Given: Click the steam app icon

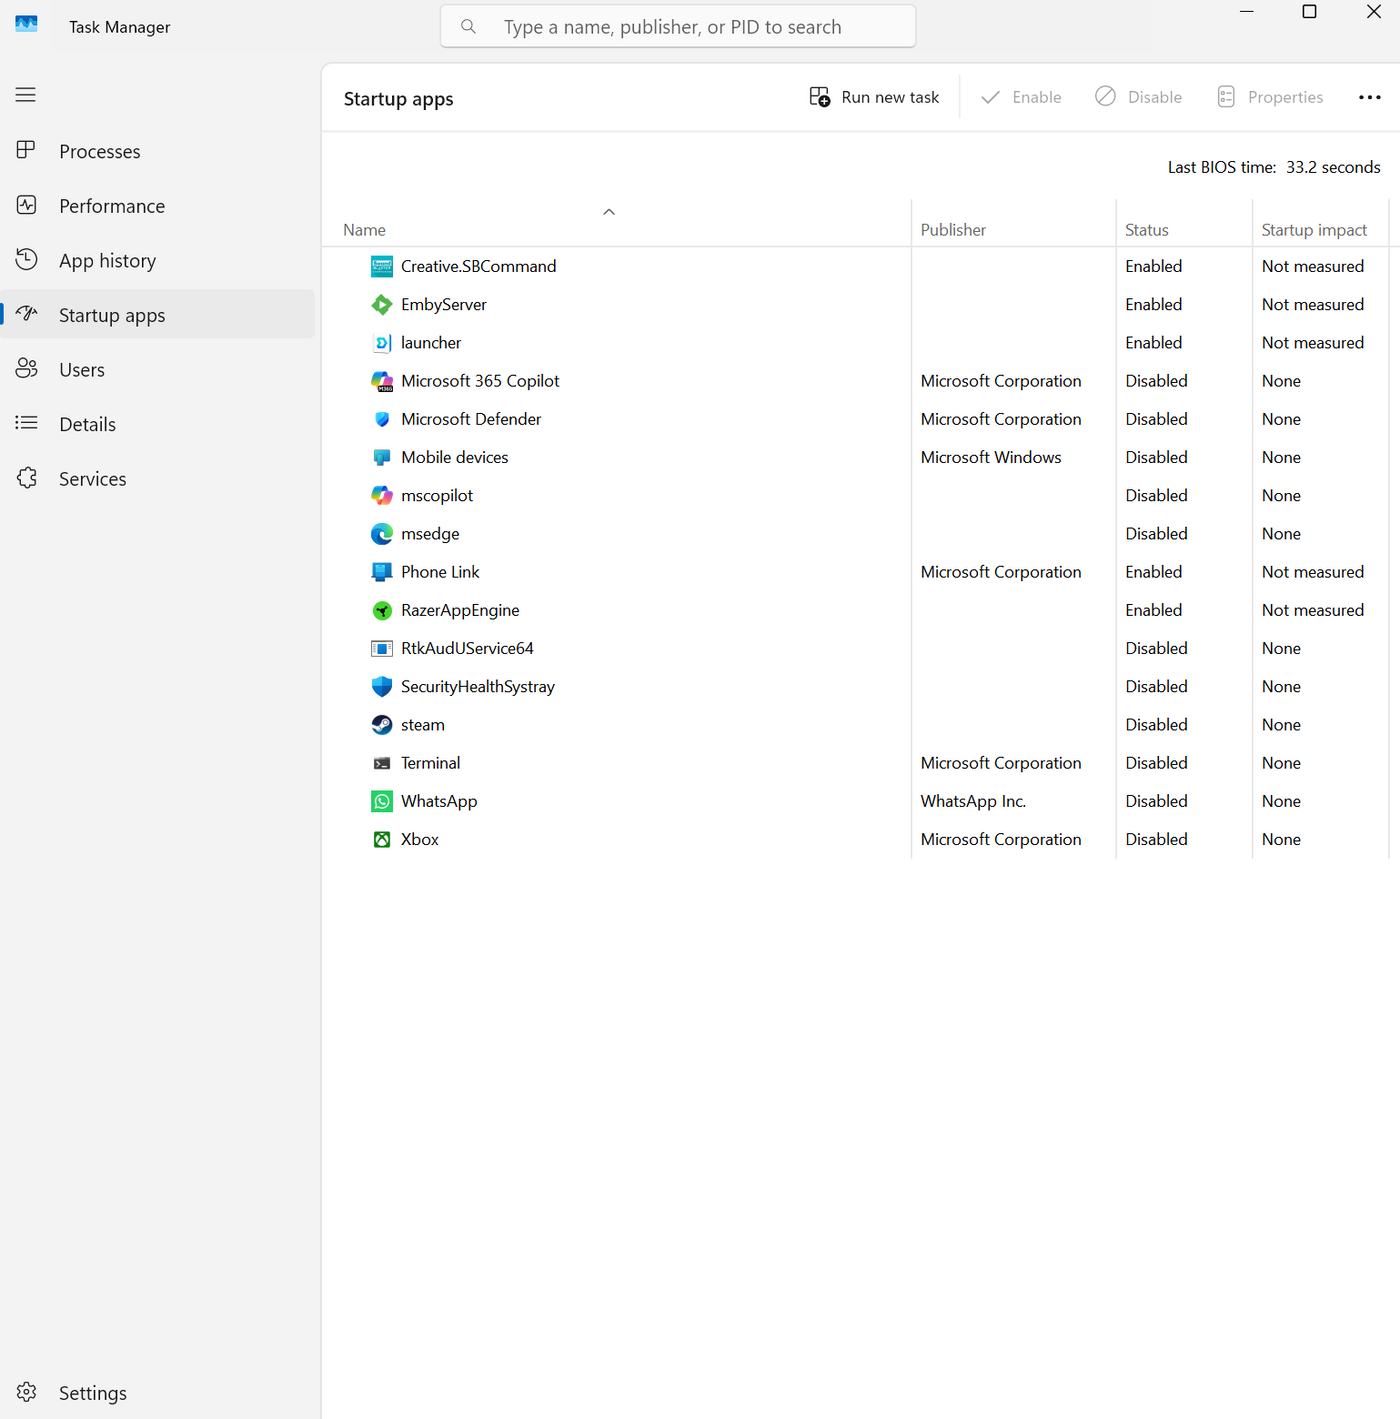Looking at the screenshot, I should 382,725.
